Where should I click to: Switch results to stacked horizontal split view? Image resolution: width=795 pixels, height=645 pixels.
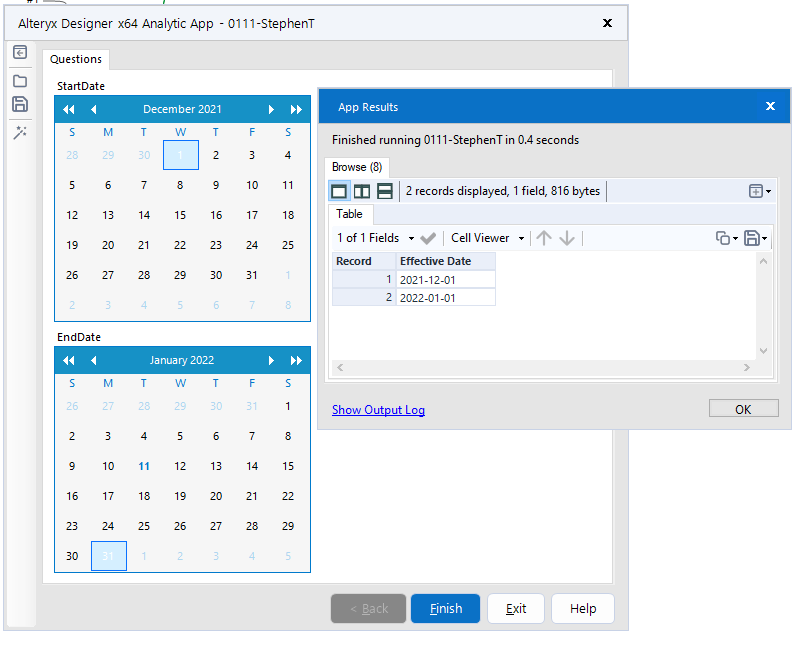point(385,191)
